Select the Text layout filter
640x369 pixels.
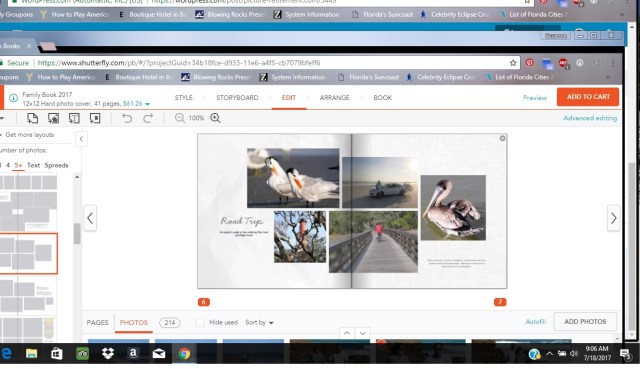(x=33, y=165)
